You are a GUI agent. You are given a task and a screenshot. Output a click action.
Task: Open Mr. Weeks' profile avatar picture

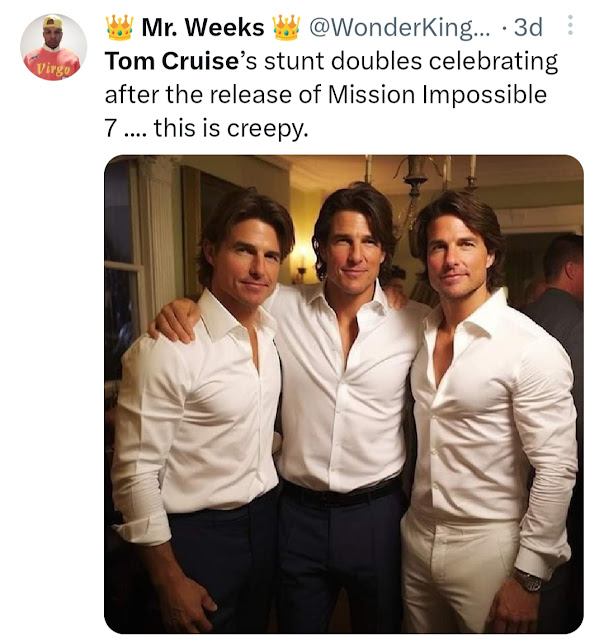coord(53,47)
